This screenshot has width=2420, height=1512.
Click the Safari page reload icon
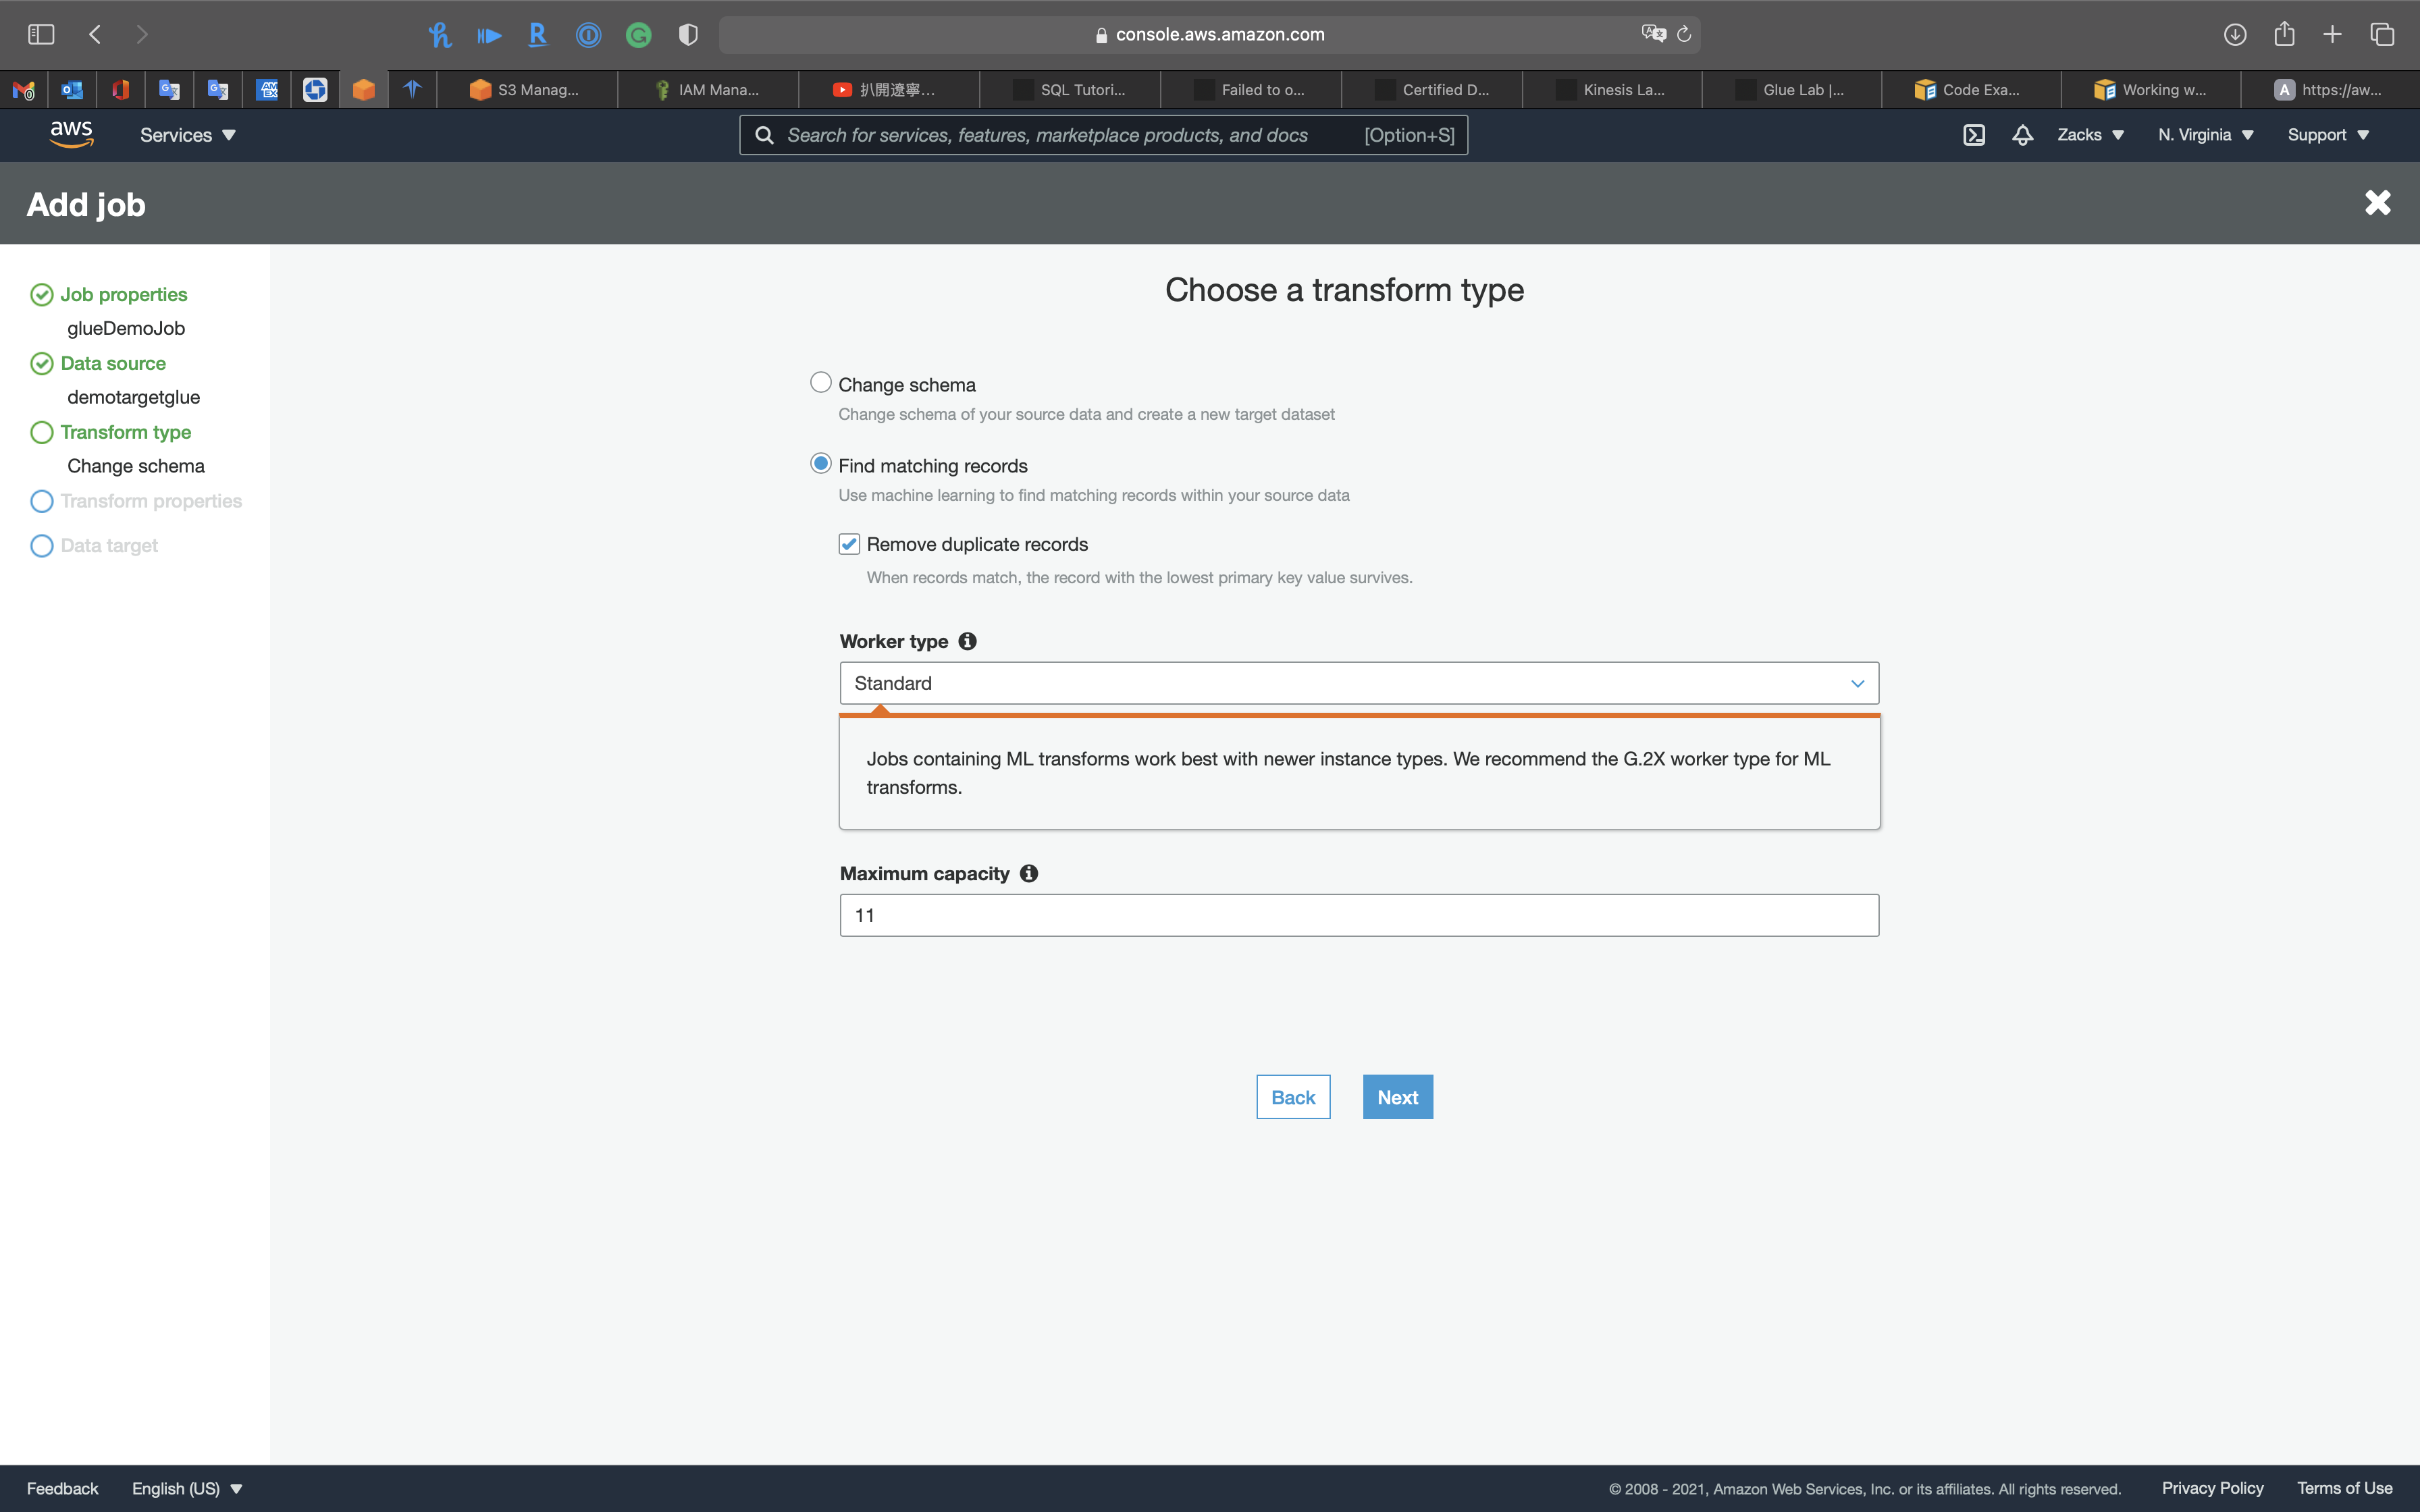click(1684, 34)
